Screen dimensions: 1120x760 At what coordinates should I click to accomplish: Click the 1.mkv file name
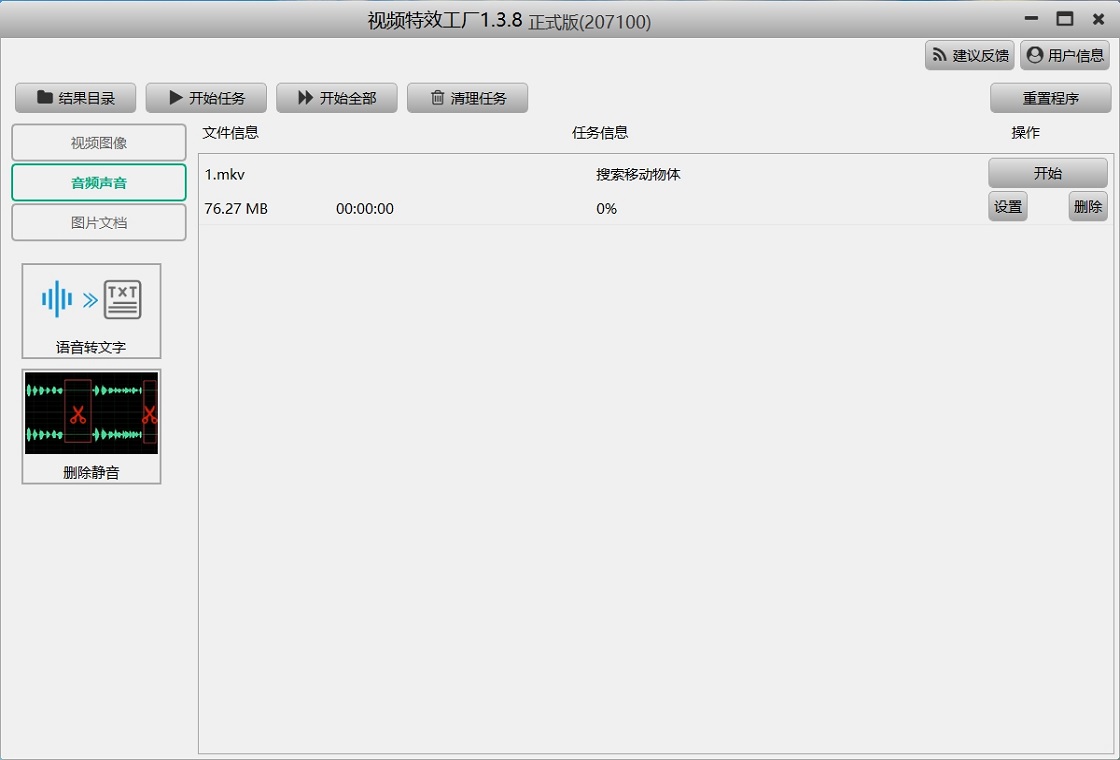(225, 174)
